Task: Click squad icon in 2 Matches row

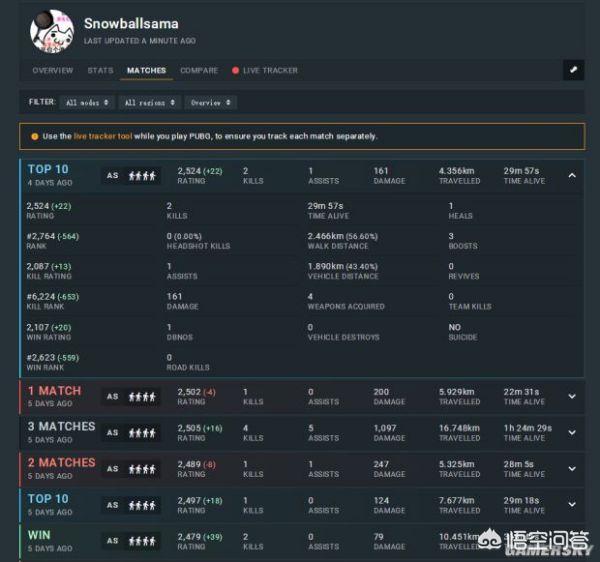Action: [x=142, y=469]
